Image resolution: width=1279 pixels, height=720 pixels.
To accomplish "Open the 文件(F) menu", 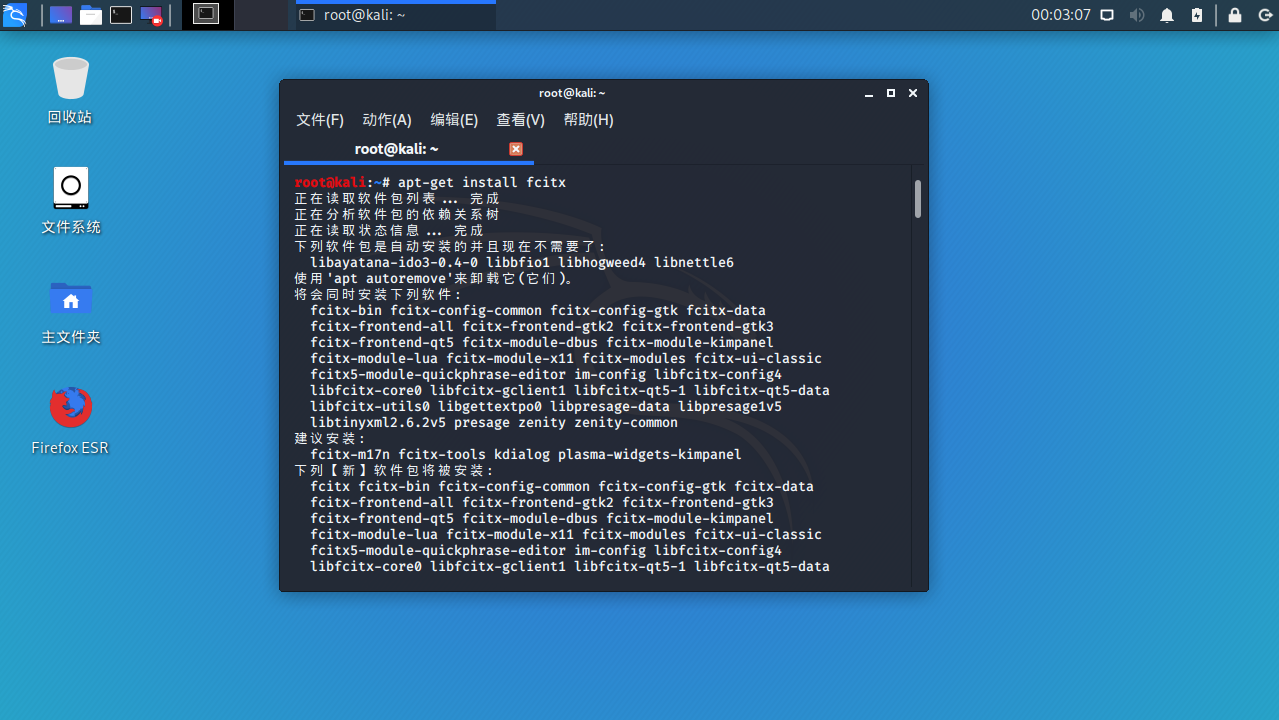I will [x=319, y=120].
